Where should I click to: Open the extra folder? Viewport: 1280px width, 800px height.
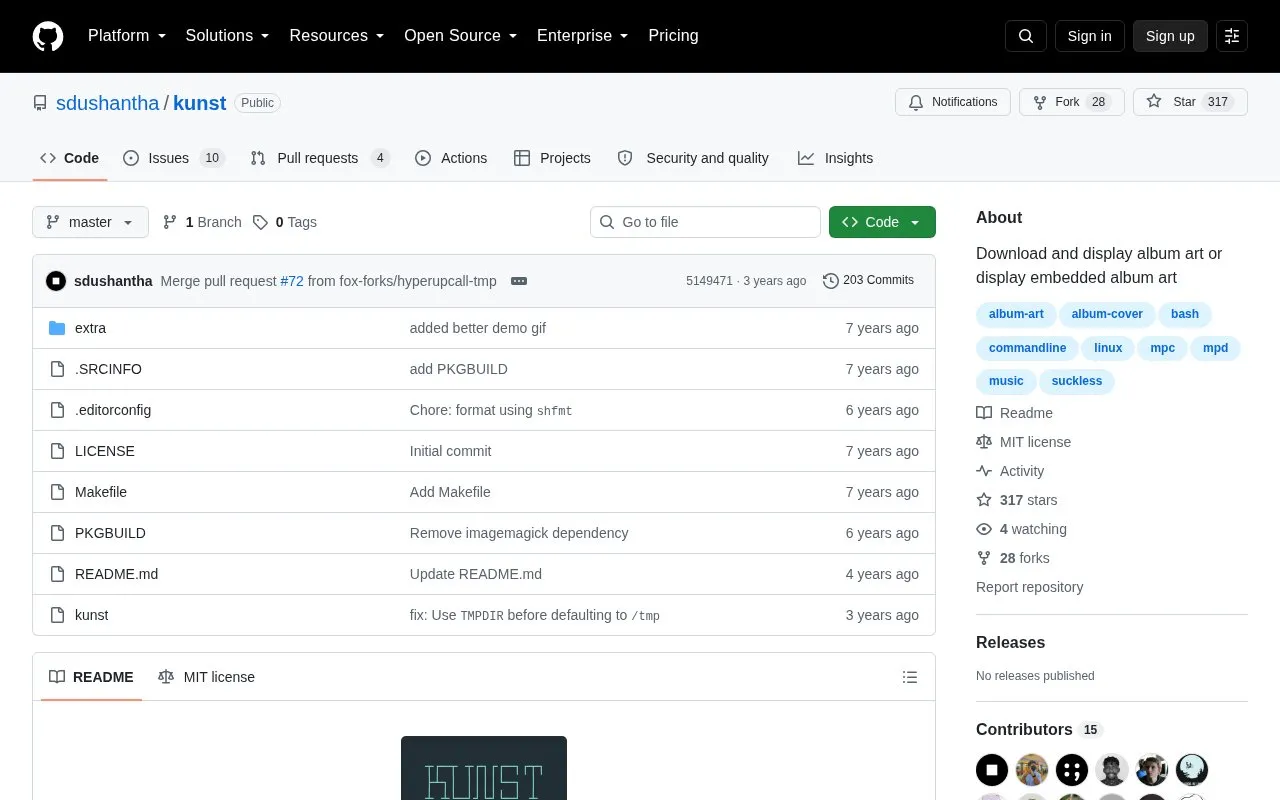pyautogui.click(x=90, y=328)
